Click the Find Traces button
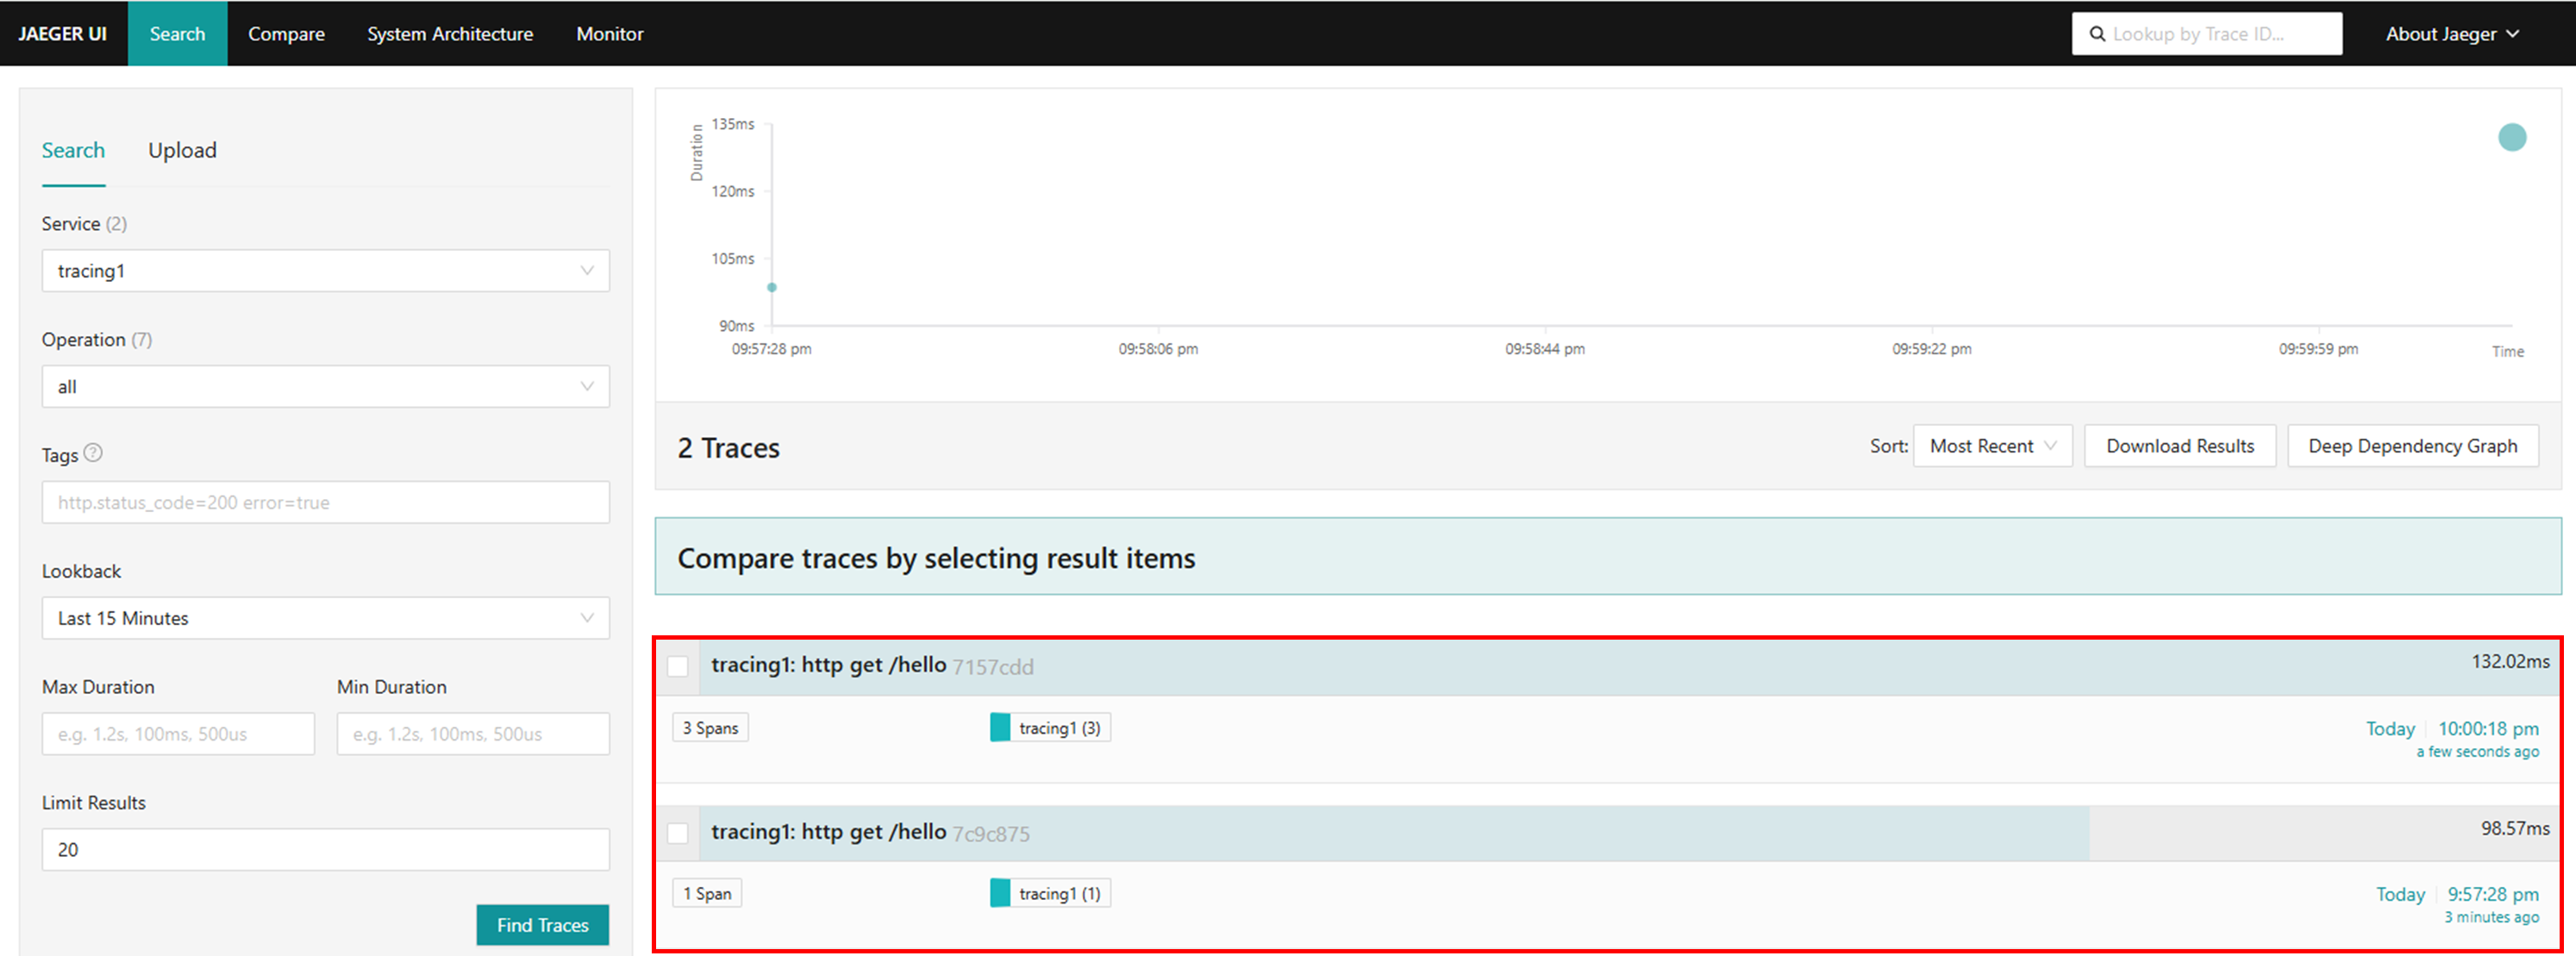 [543, 925]
